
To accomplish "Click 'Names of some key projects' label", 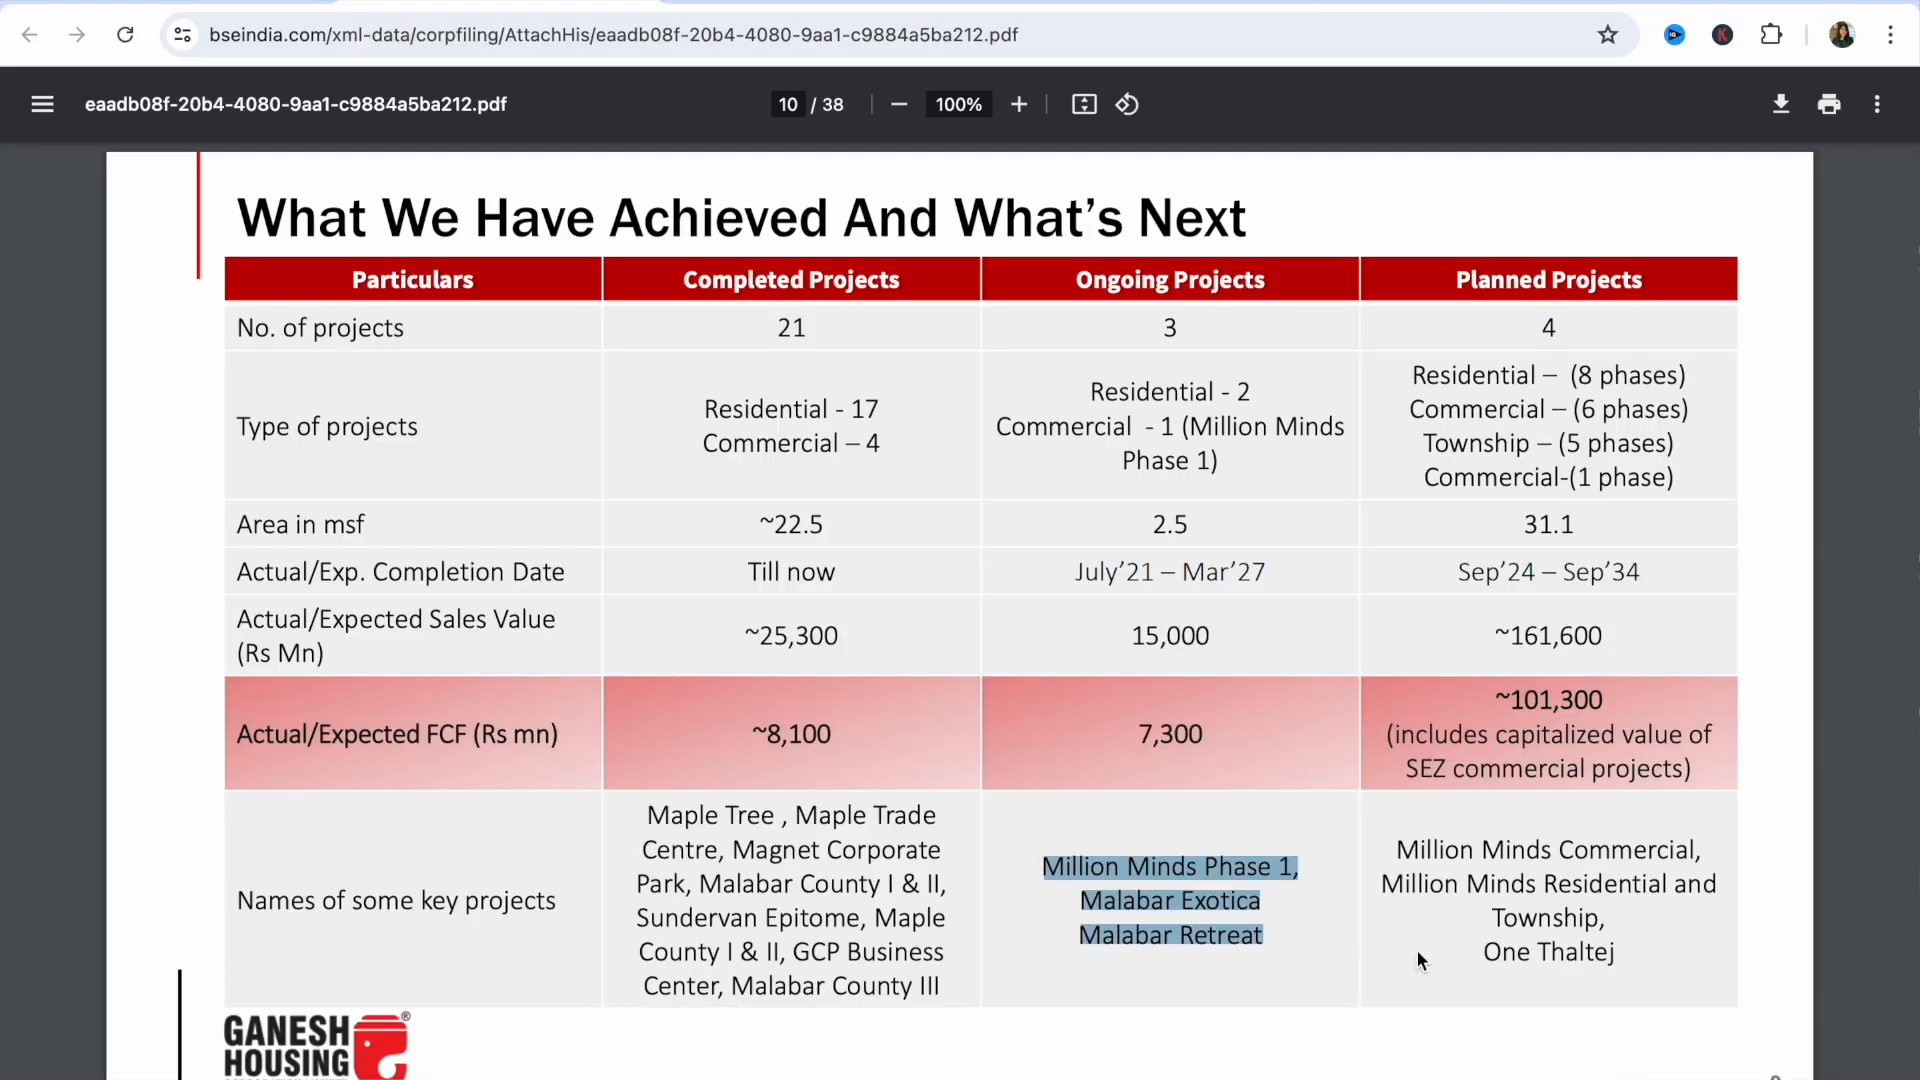I will [x=396, y=901].
